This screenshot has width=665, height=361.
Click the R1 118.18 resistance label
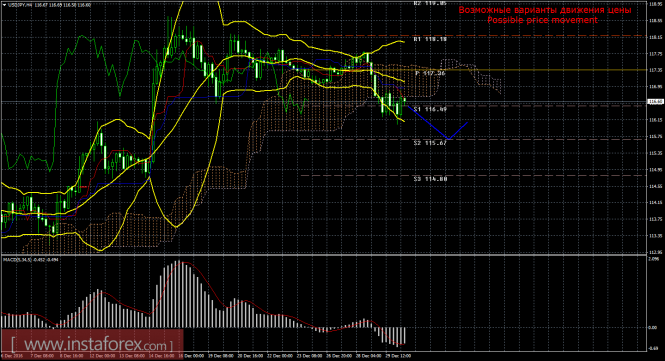430,39
